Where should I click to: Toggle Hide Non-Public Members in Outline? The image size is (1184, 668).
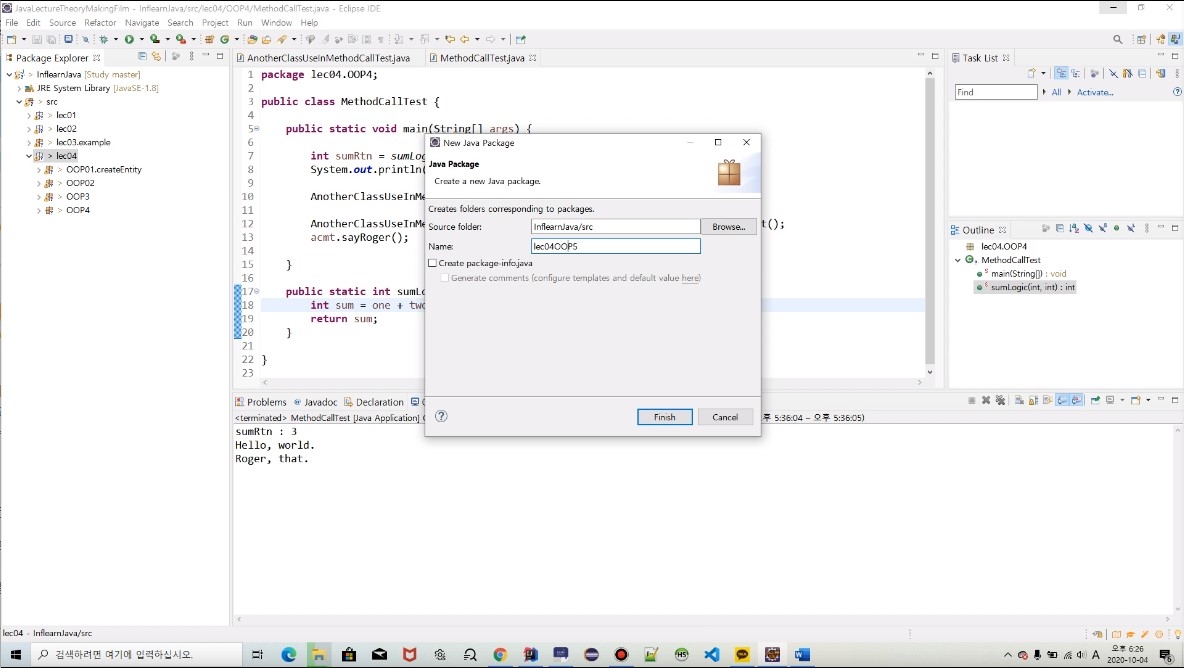(1117, 228)
